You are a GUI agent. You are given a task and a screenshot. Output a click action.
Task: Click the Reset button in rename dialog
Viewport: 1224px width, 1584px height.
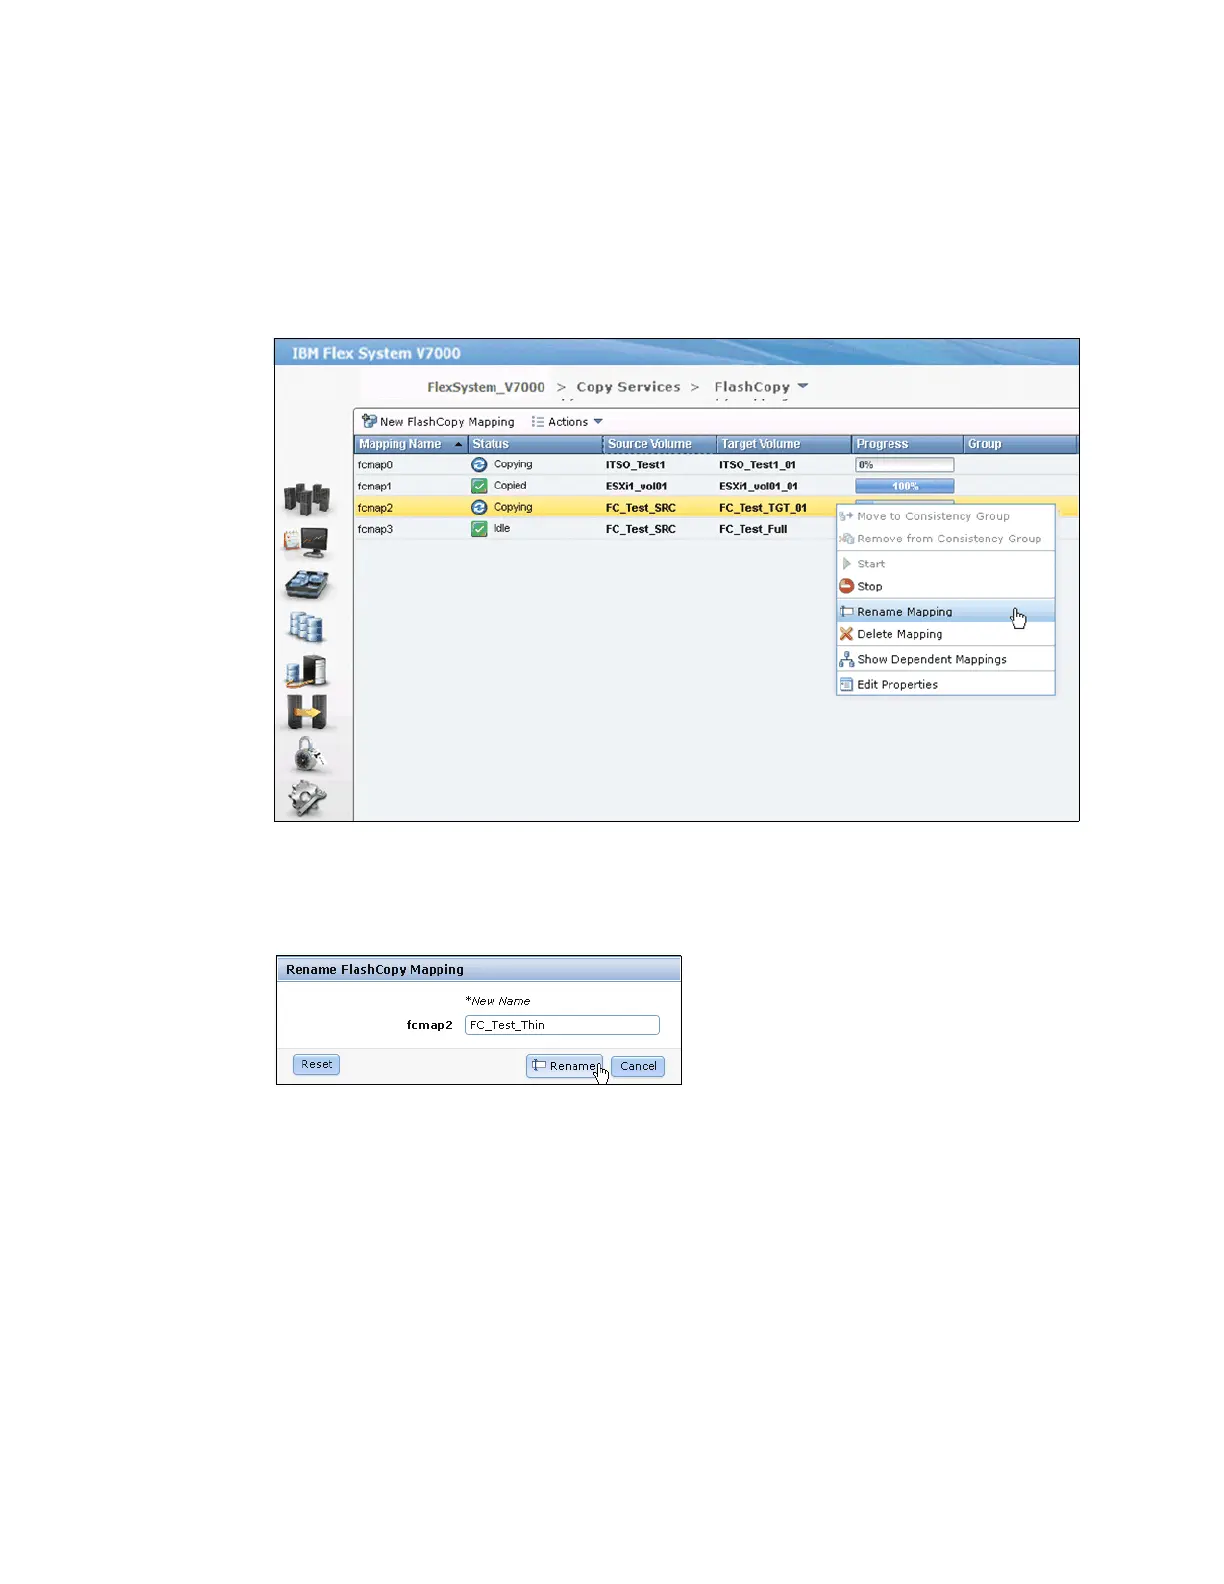[x=316, y=1065]
